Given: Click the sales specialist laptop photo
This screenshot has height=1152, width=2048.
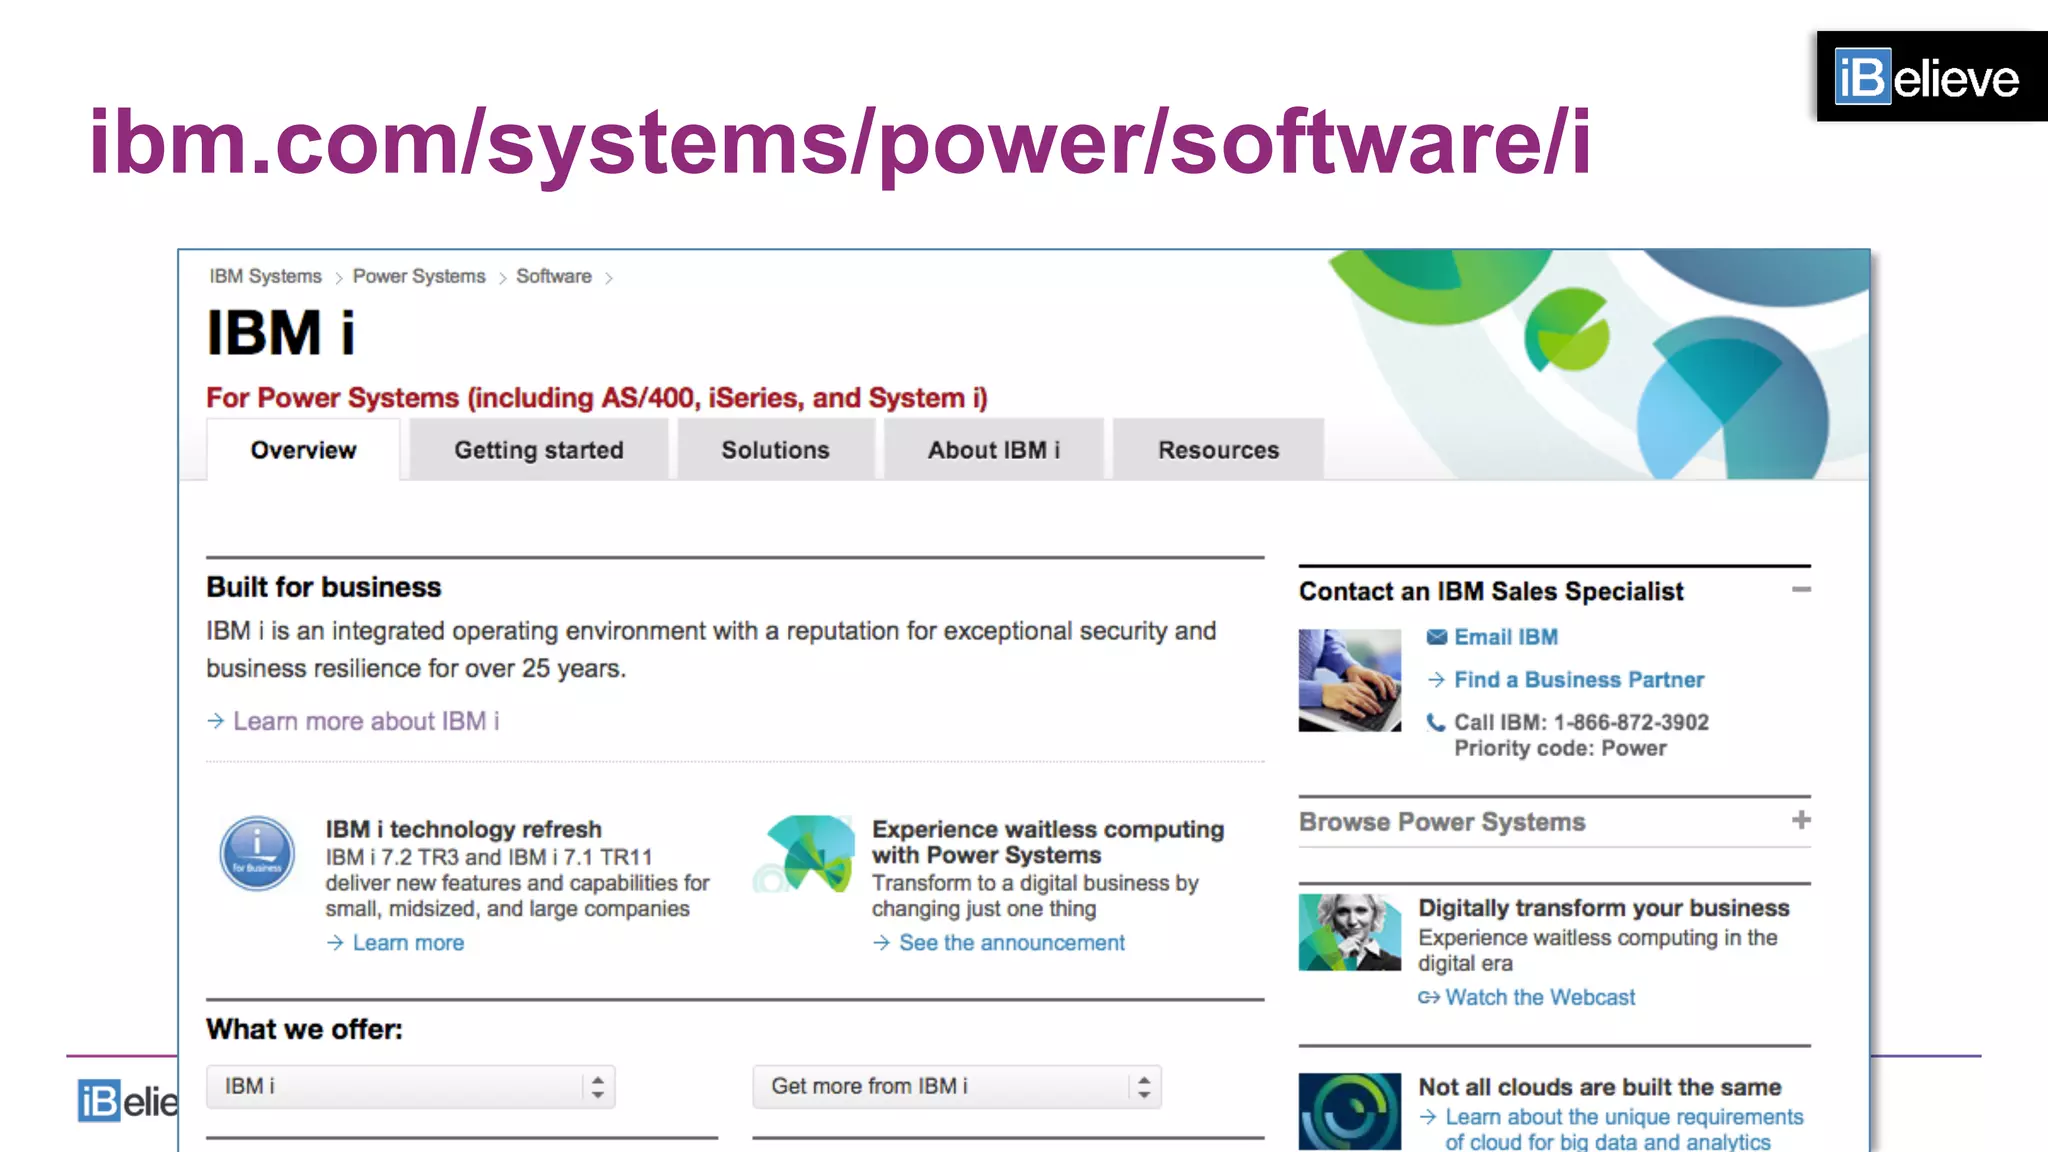Looking at the screenshot, I should tap(1350, 680).
